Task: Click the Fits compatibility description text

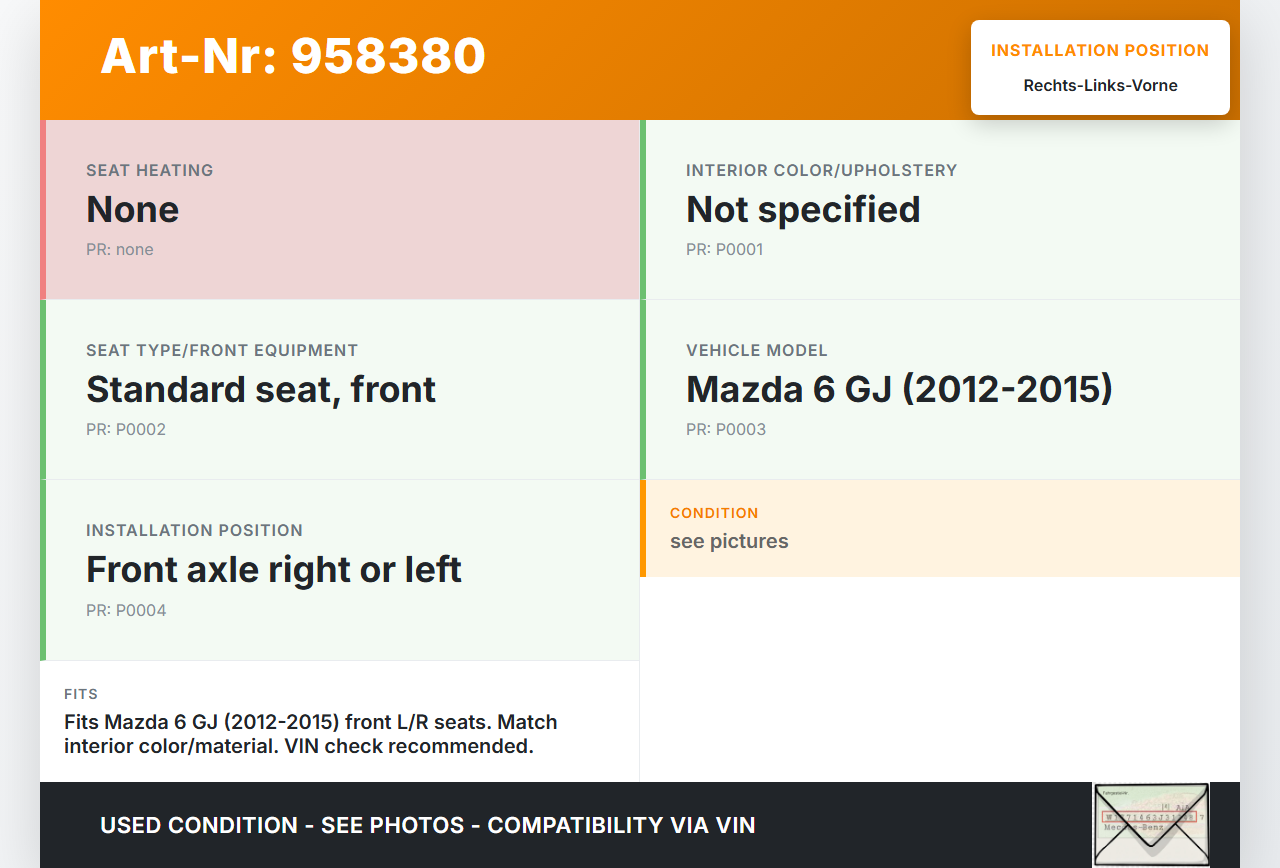Action: pyautogui.click(x=311, y=734)
